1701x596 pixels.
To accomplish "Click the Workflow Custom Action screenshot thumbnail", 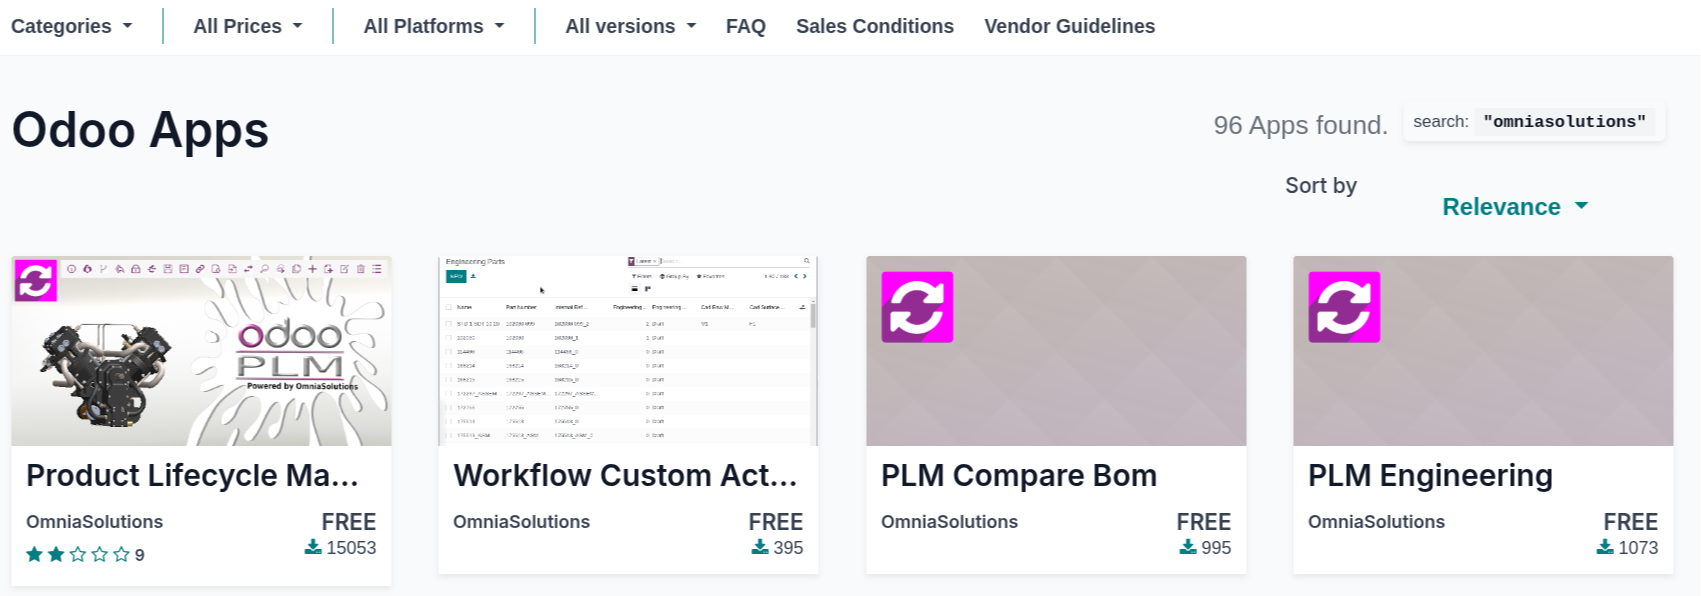I will click(x=628, y=350).
